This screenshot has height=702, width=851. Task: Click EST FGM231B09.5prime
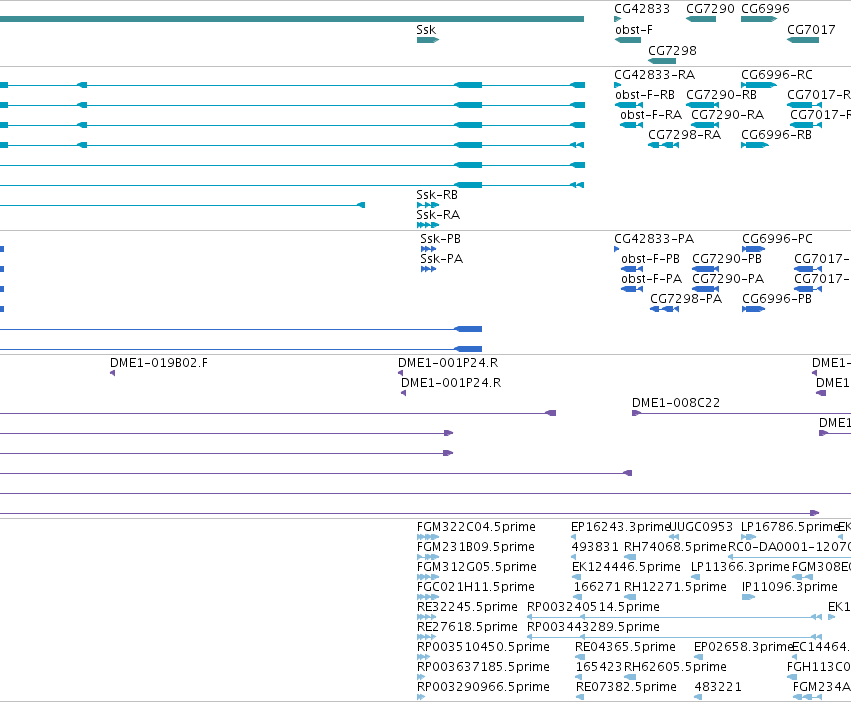(x=475, y=547)
